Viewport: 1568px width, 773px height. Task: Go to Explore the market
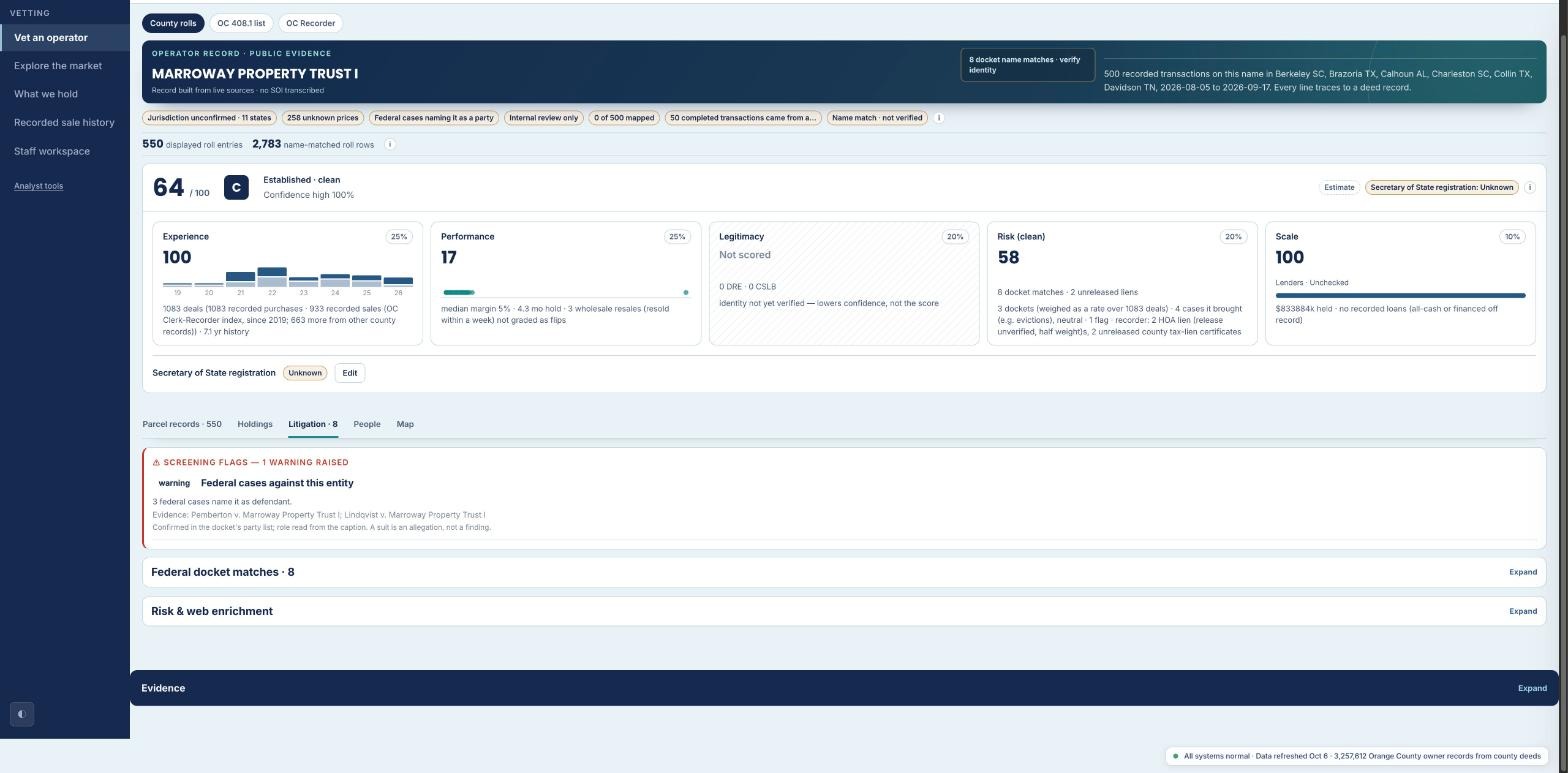pyautogui.click(x=58, y=66)
